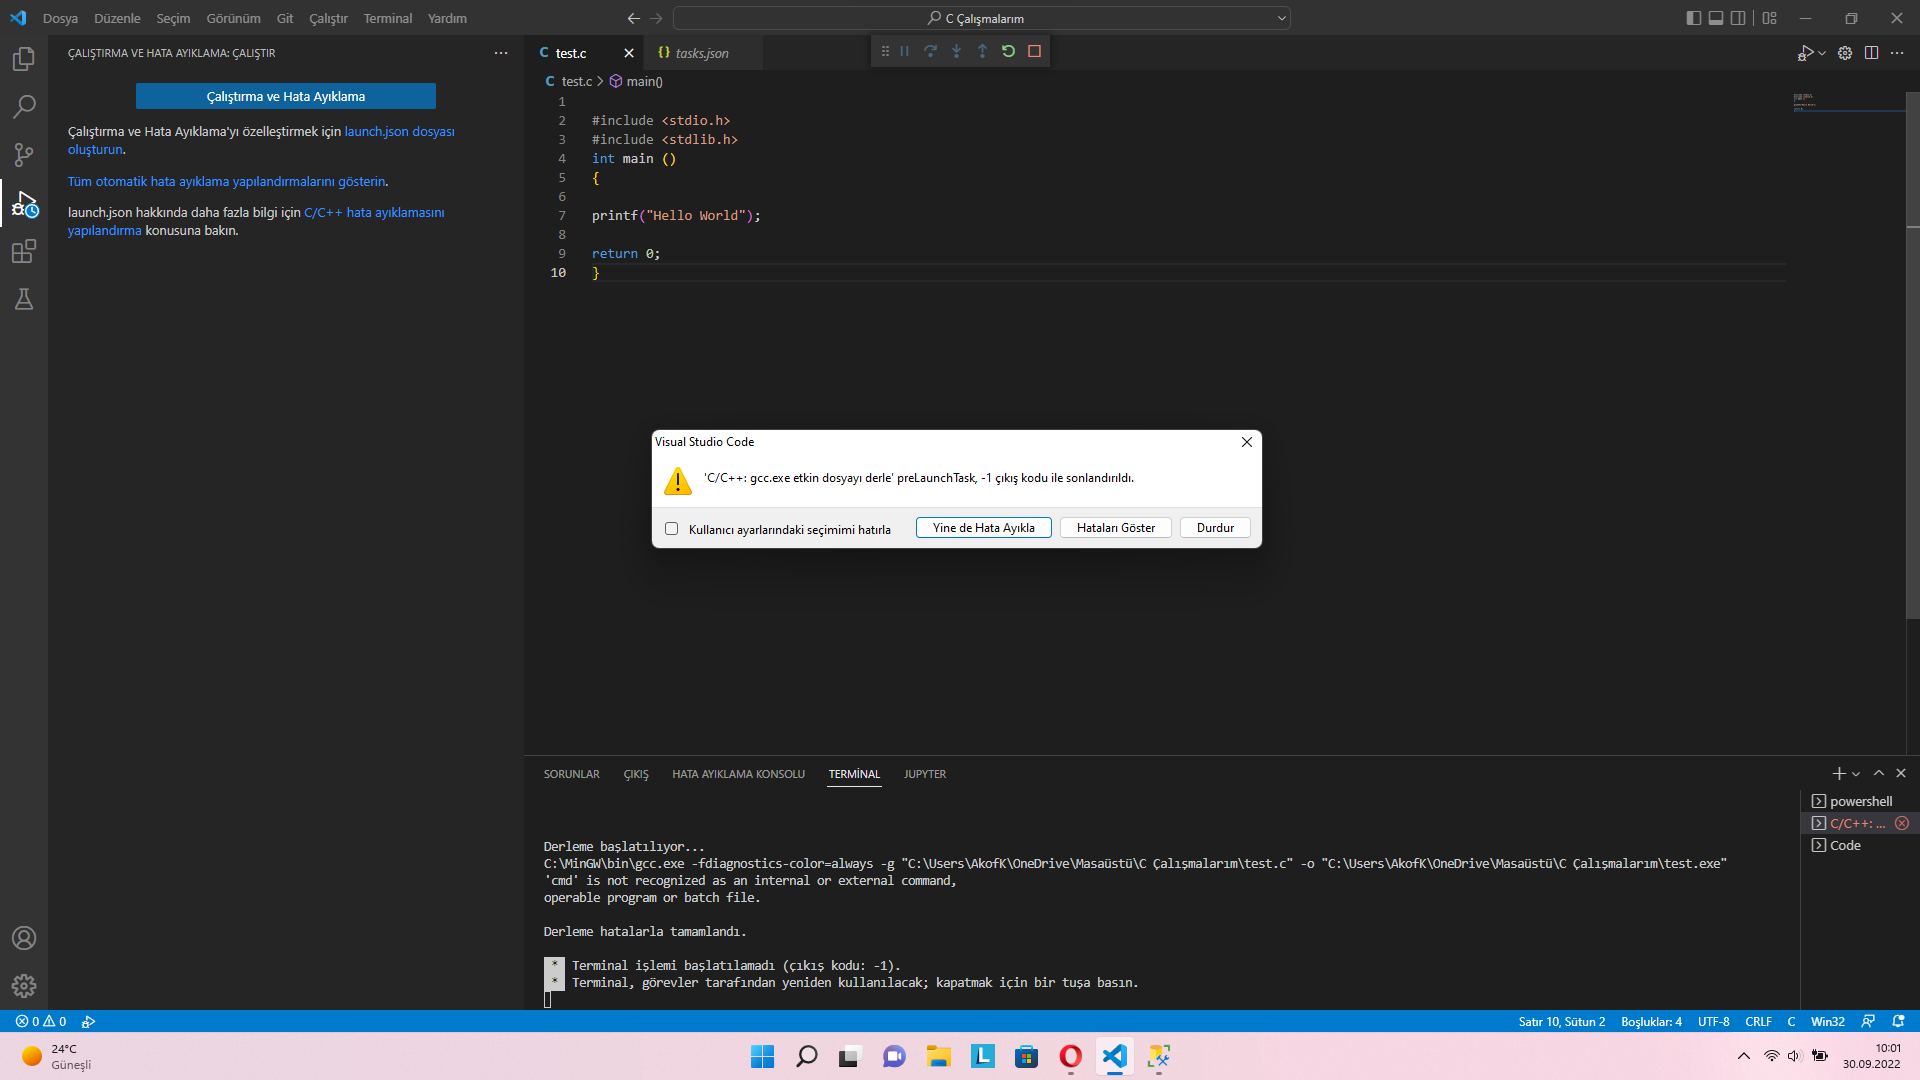1920x1080 pixels.
Task: Open the Terminal menu in menu bar
Action: point(387,18)
